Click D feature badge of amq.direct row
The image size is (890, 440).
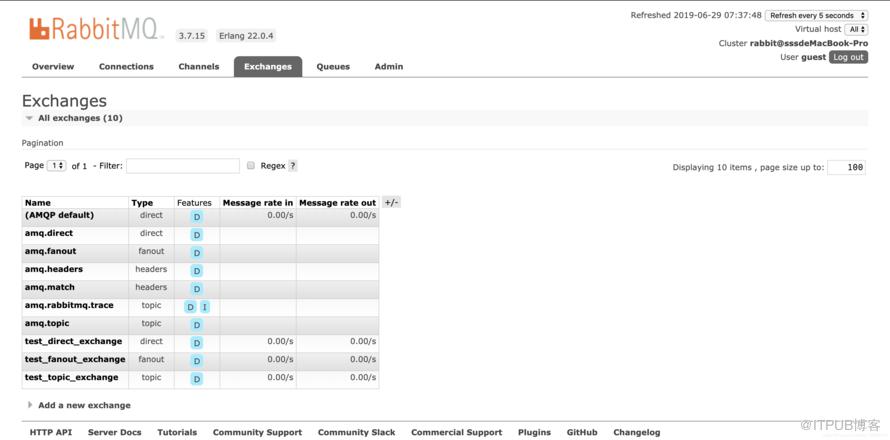click(196, 234)
